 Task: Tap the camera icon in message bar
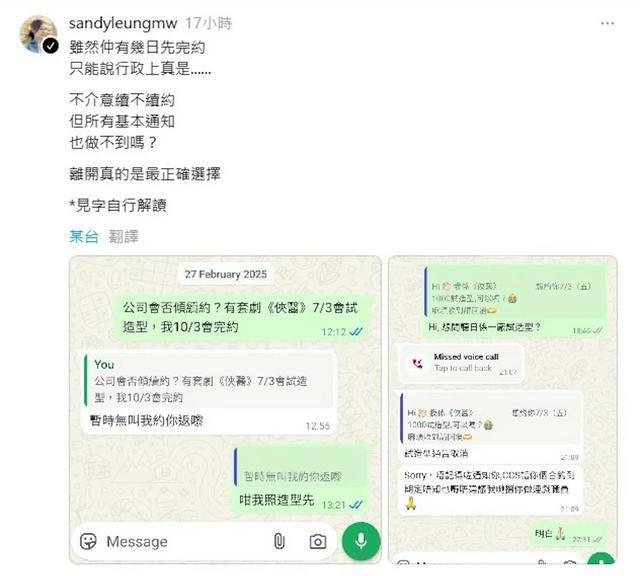pos(318,542)
